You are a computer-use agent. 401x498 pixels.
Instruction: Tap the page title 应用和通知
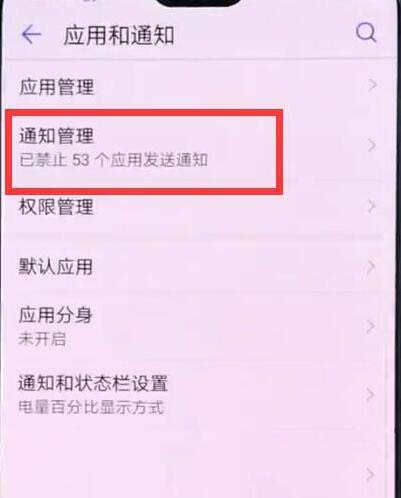[x=119, y=35]
